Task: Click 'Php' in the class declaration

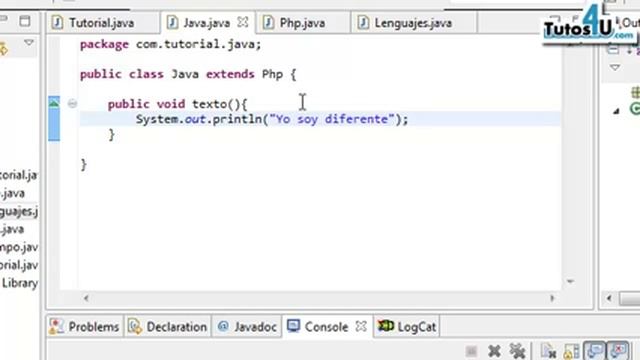Action: [272, 74]
